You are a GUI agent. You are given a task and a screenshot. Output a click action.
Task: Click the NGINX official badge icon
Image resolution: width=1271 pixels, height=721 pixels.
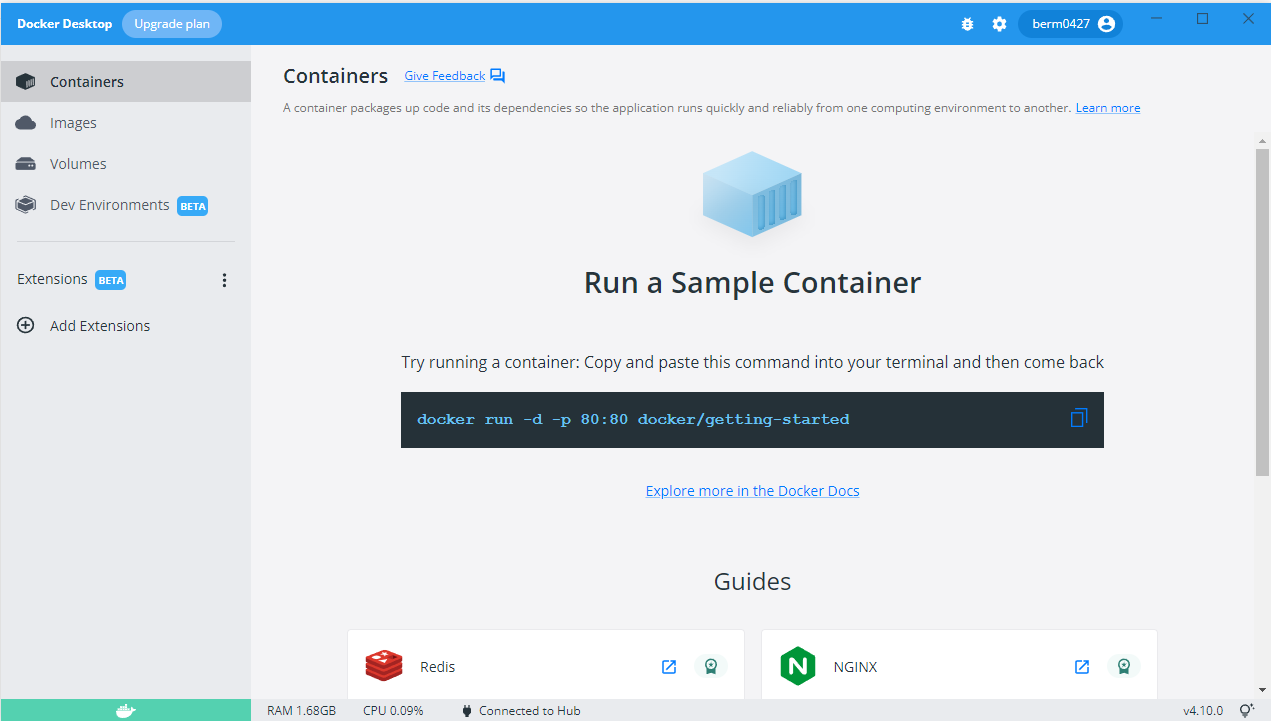1123,667
